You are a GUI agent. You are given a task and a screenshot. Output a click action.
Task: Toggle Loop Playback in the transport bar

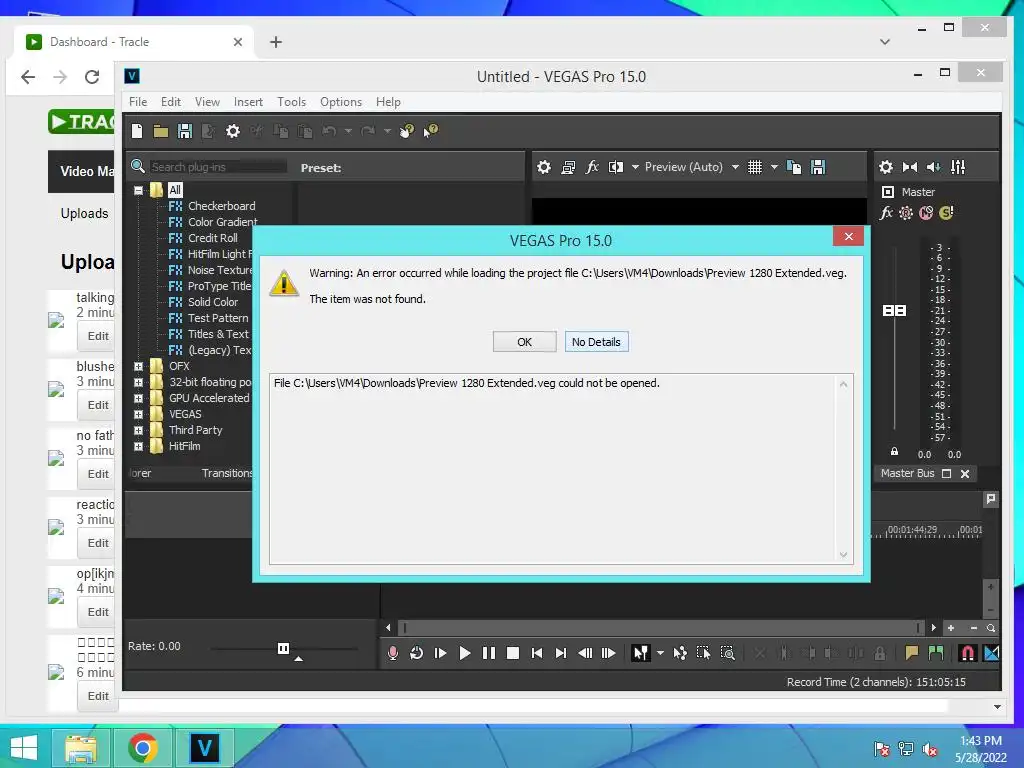(x=416, y=653)
